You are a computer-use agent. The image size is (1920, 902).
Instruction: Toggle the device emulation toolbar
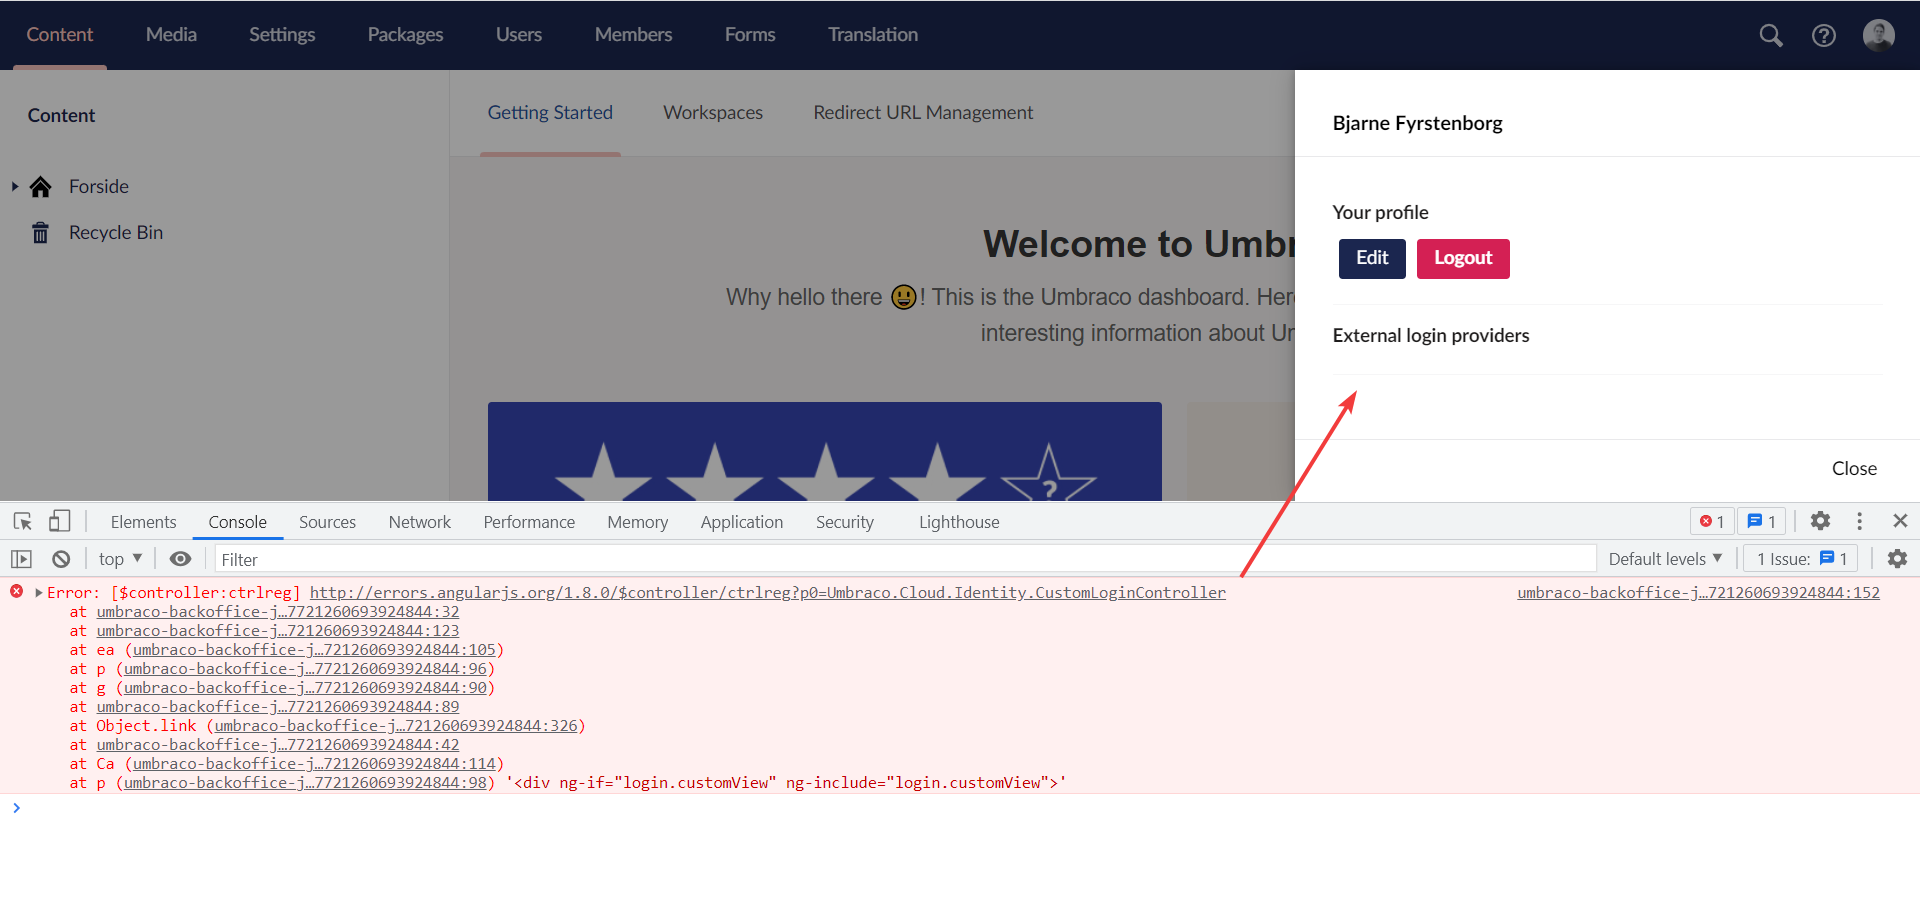click(59, 520)
